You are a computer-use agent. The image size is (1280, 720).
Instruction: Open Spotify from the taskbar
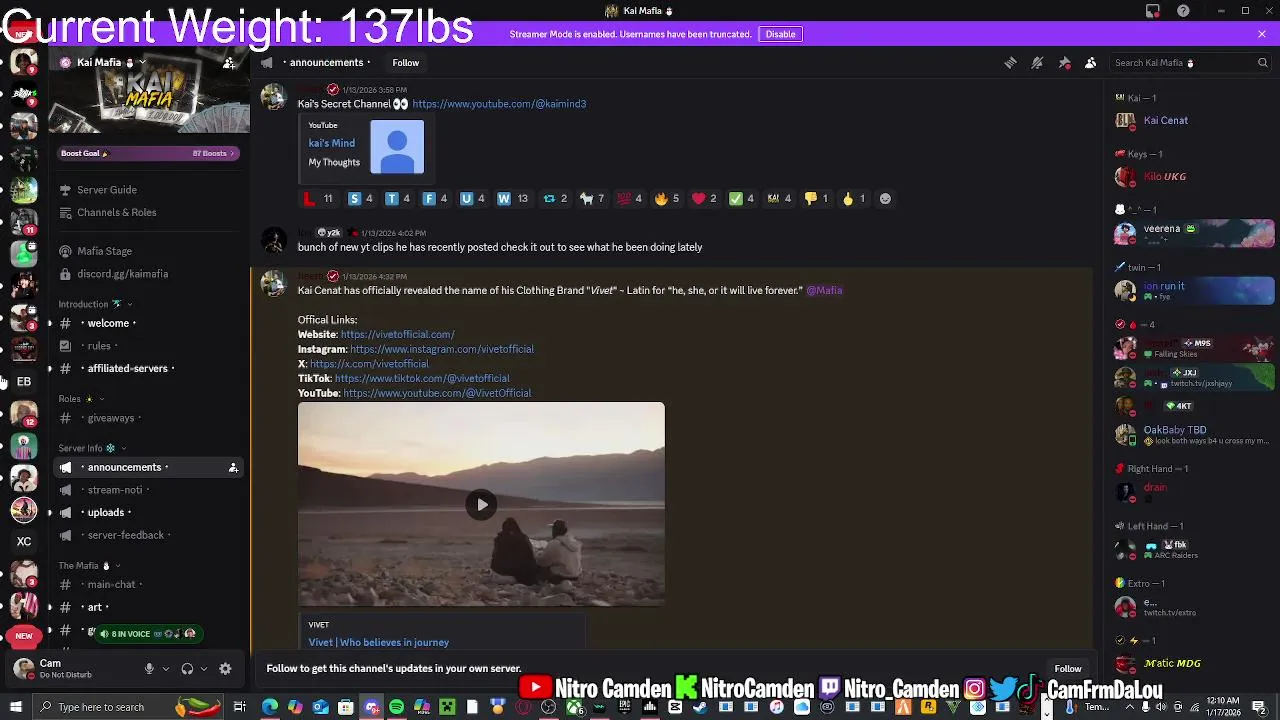click(x=396, y=707)
